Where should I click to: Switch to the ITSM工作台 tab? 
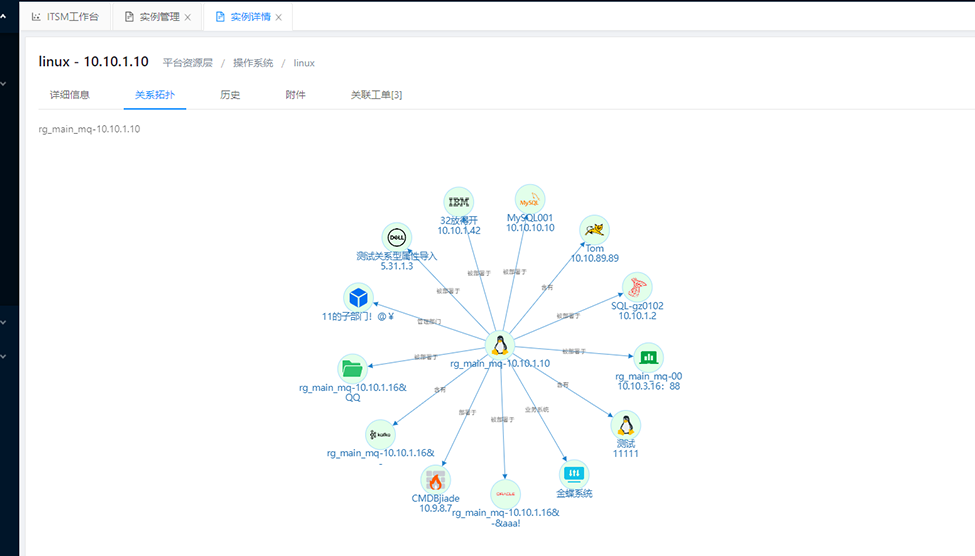pyautogui.click(x=66, y=17)
